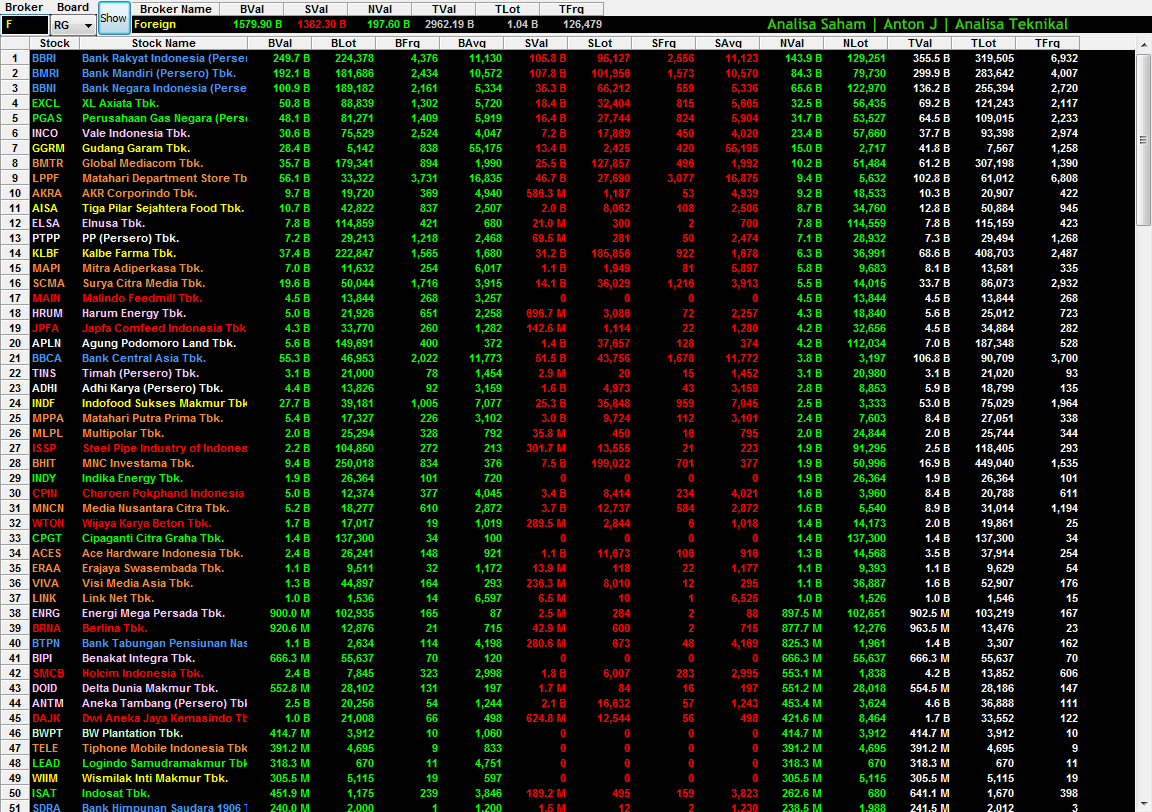The width and height of the screenshot is (1152, 812).
Task: Click Bank Negara Indonesia stock name
Action: (x=164, y=88)
